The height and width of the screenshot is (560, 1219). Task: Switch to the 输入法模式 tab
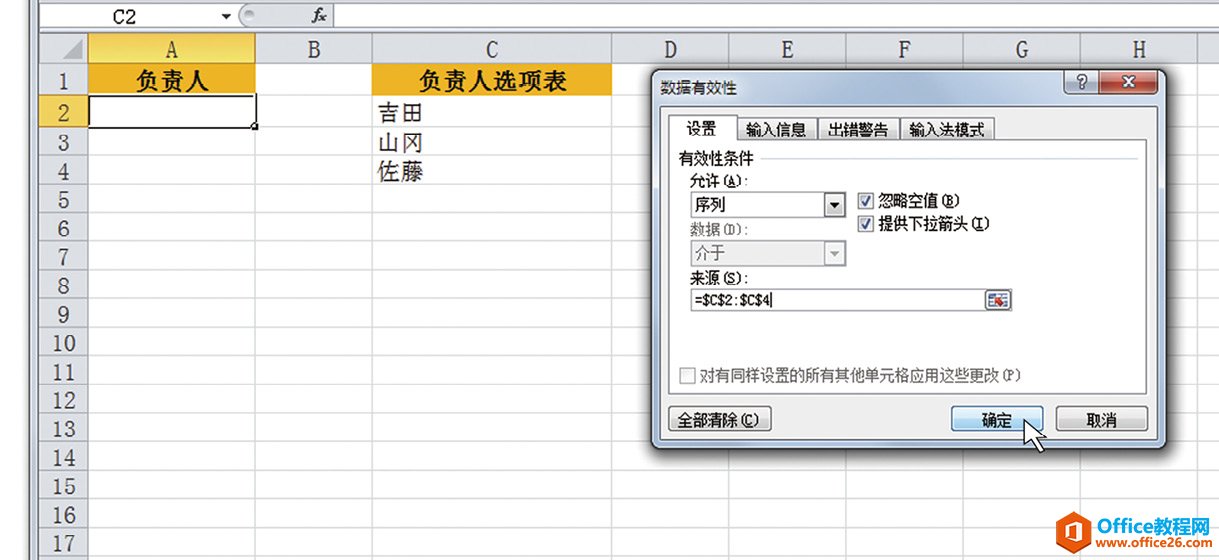coord(946,130)
